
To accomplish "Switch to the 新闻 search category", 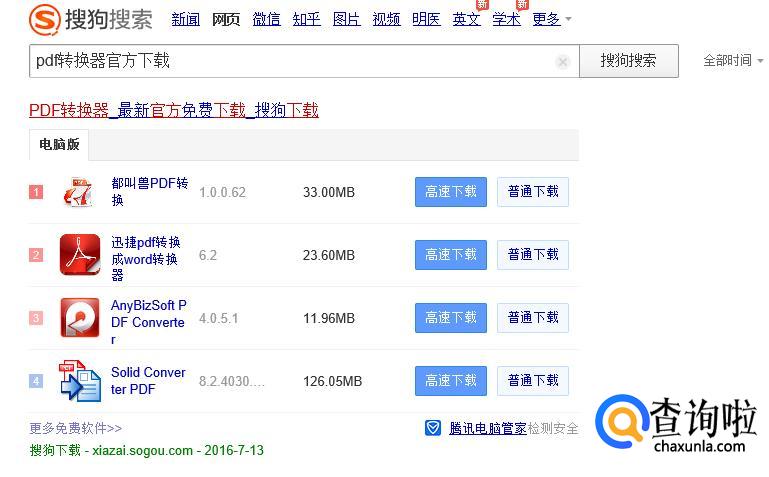I will (185, 19).
